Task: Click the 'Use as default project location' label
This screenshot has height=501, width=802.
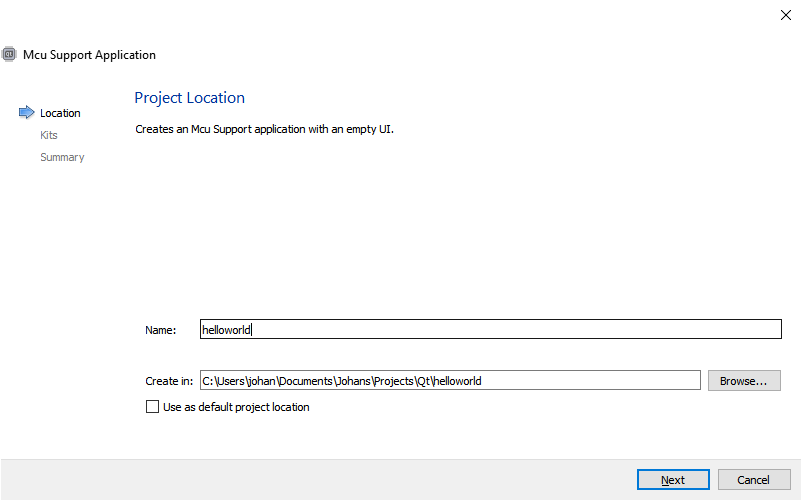Action: click(236, 407)
